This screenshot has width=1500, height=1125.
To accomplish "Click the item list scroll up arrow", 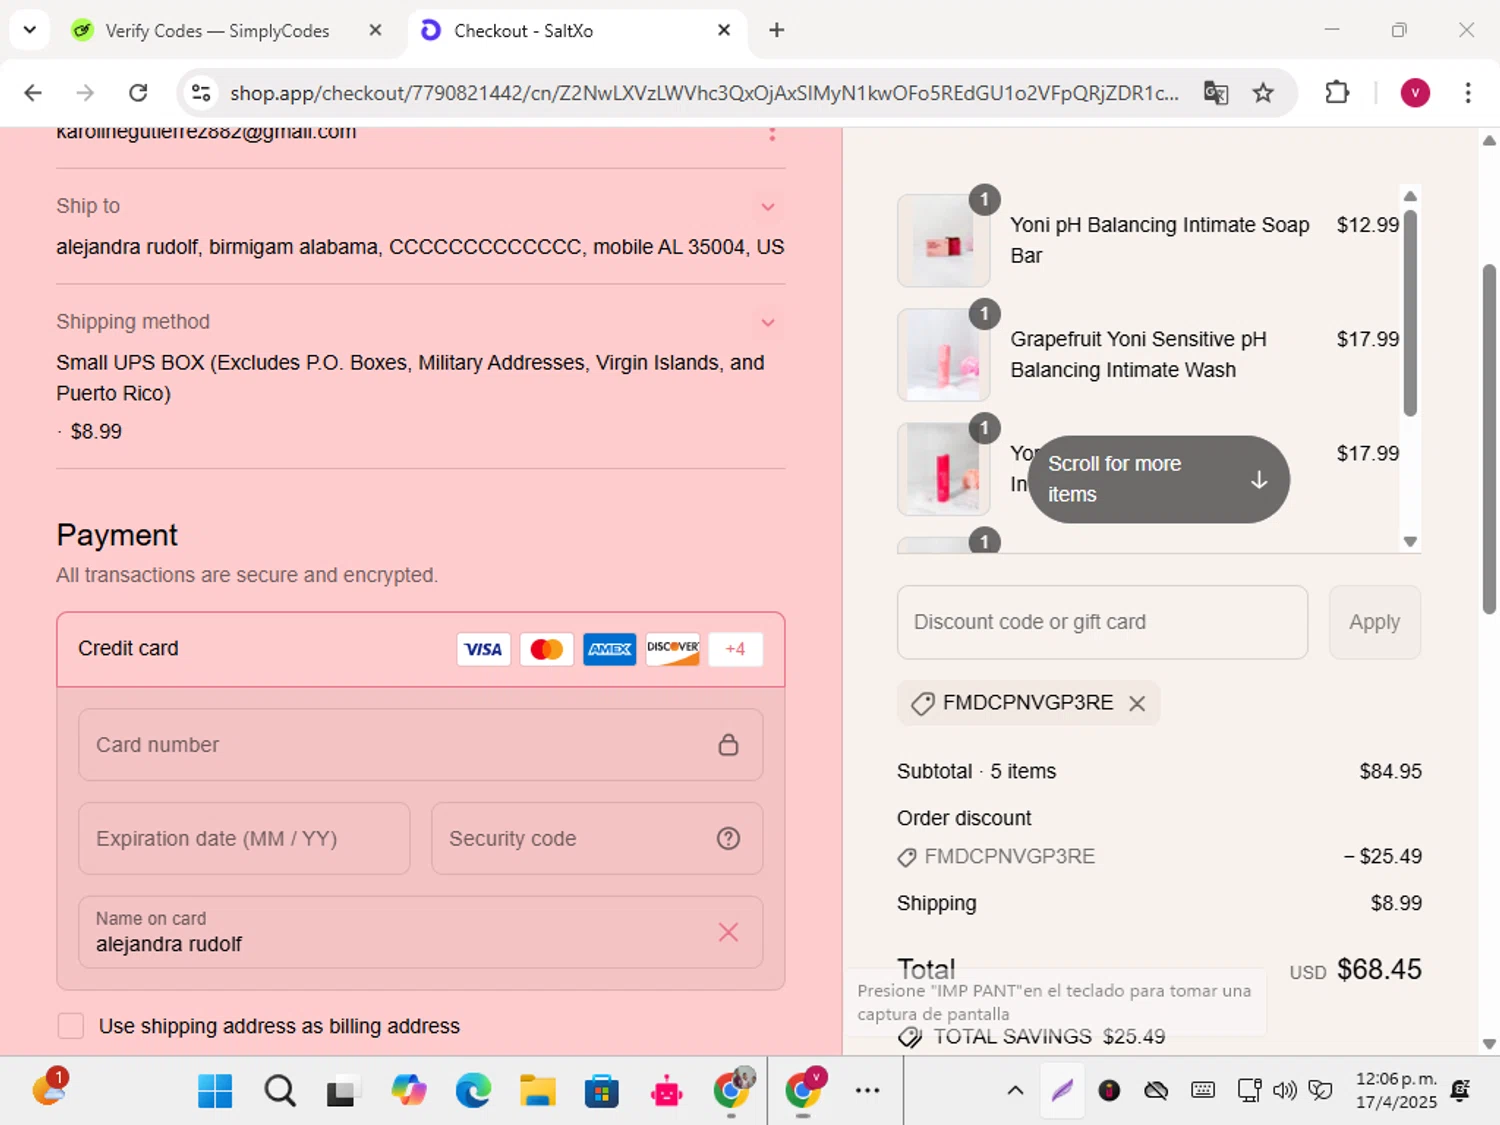I will (1410, 196).
